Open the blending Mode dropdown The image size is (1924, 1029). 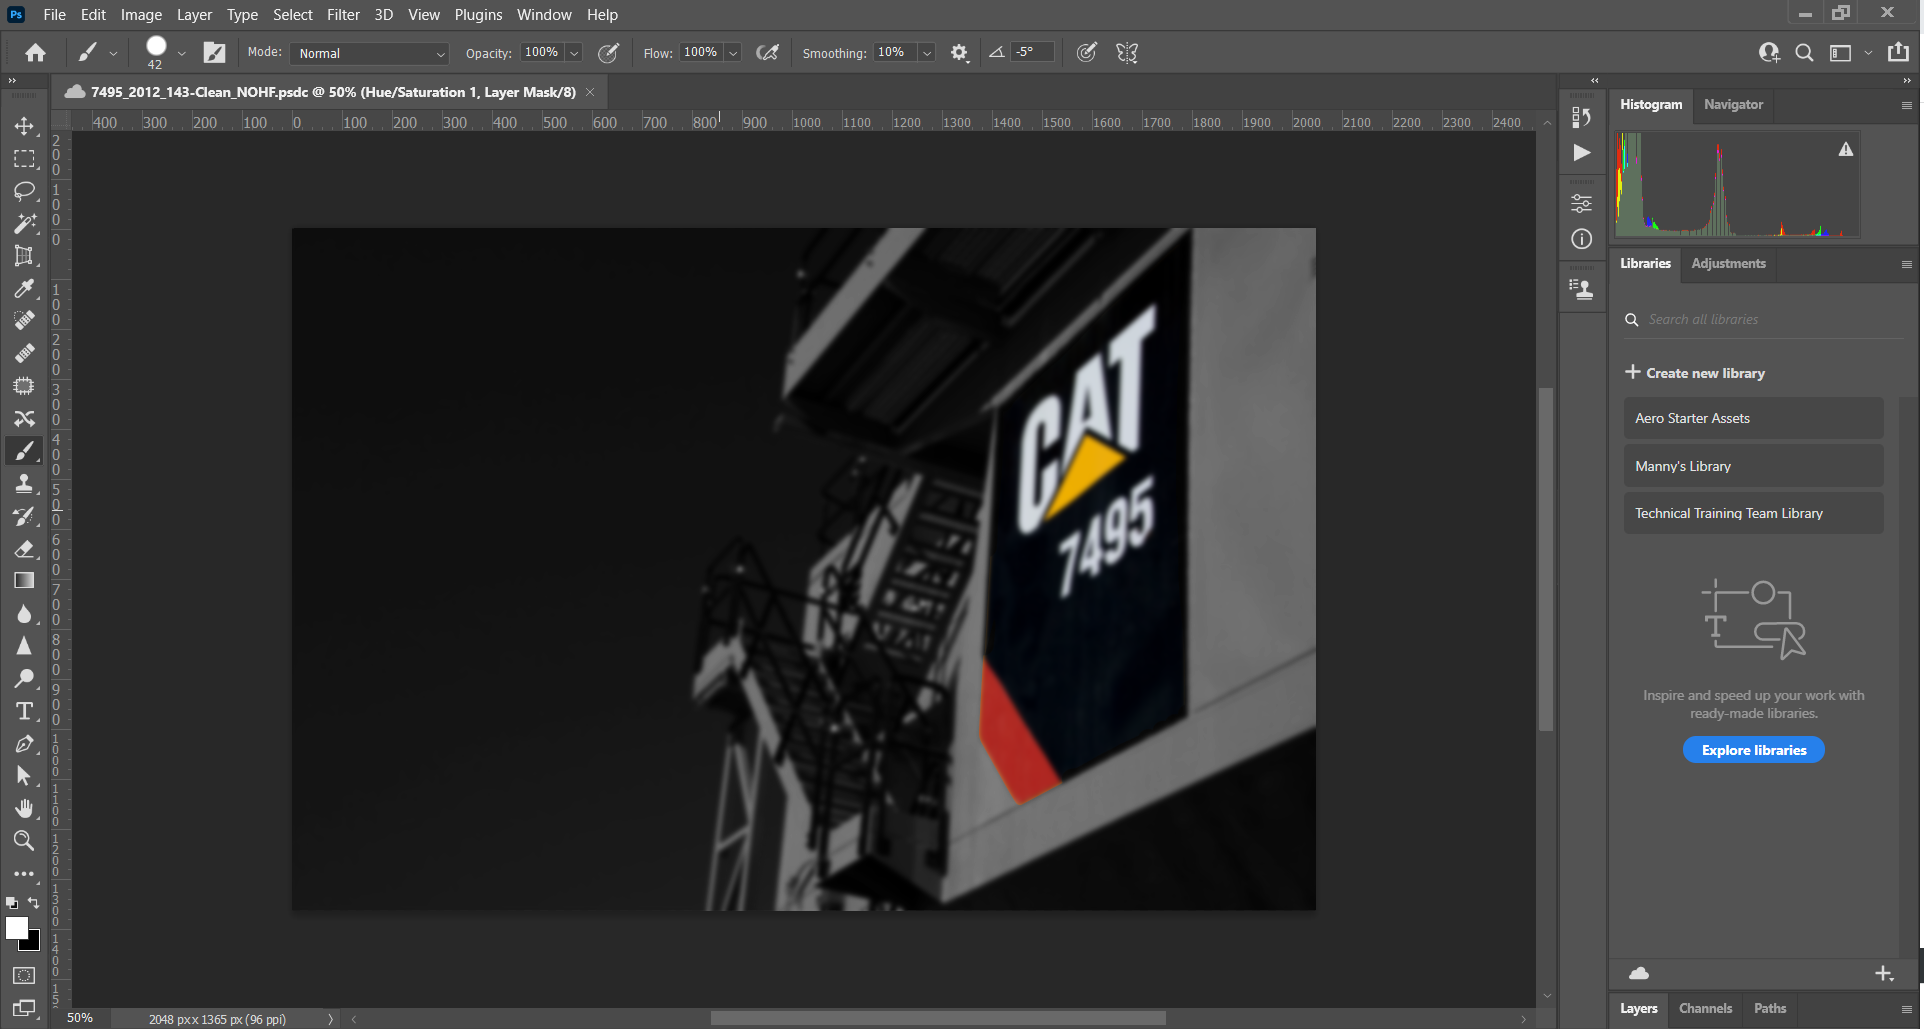(x=370, y=53)
